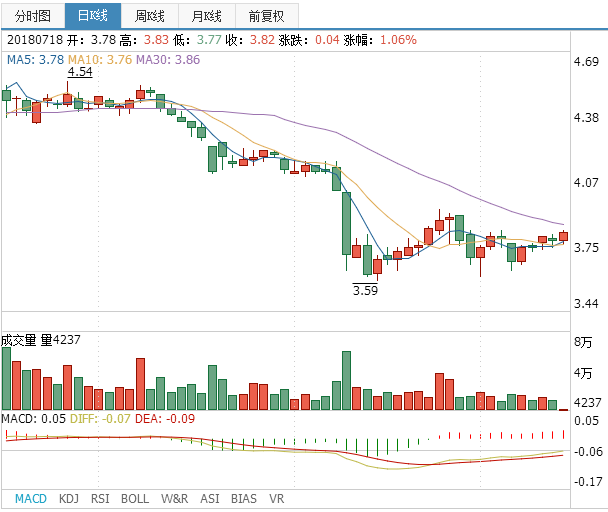Click the 4.38 price axis label
Screen dimensions: 608x512
586,118
